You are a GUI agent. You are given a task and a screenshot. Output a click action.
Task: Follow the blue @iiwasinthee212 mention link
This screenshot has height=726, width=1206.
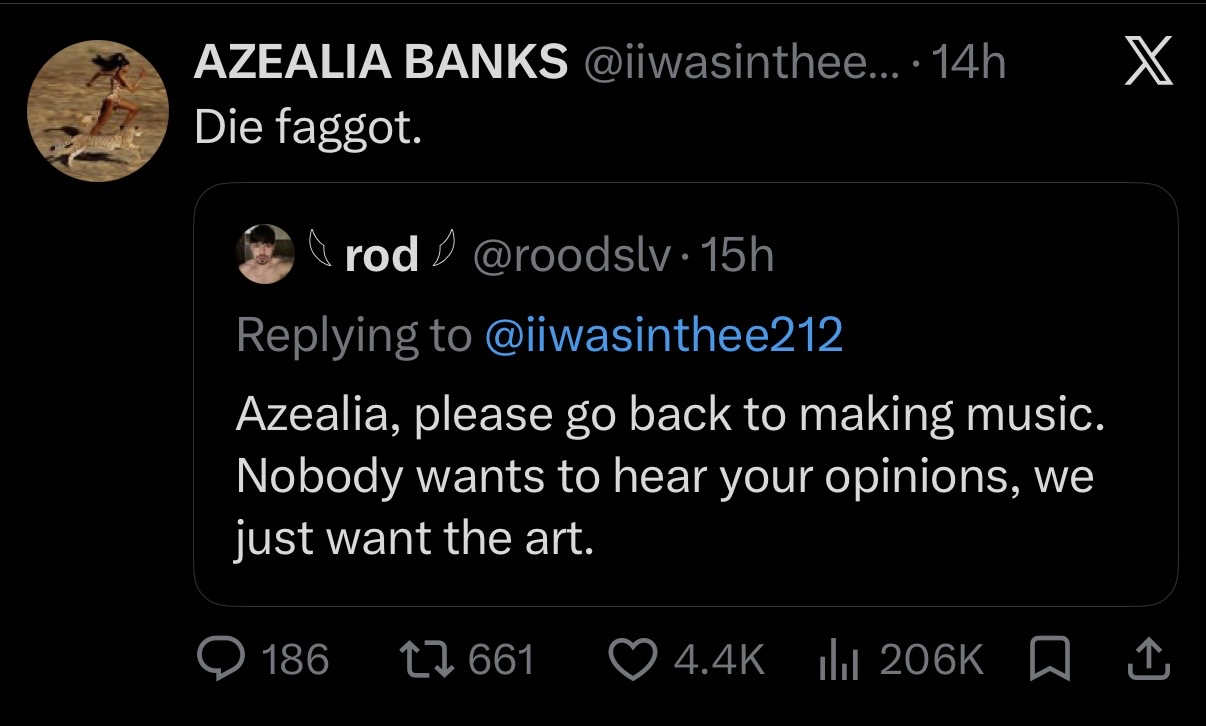(663, 335)
